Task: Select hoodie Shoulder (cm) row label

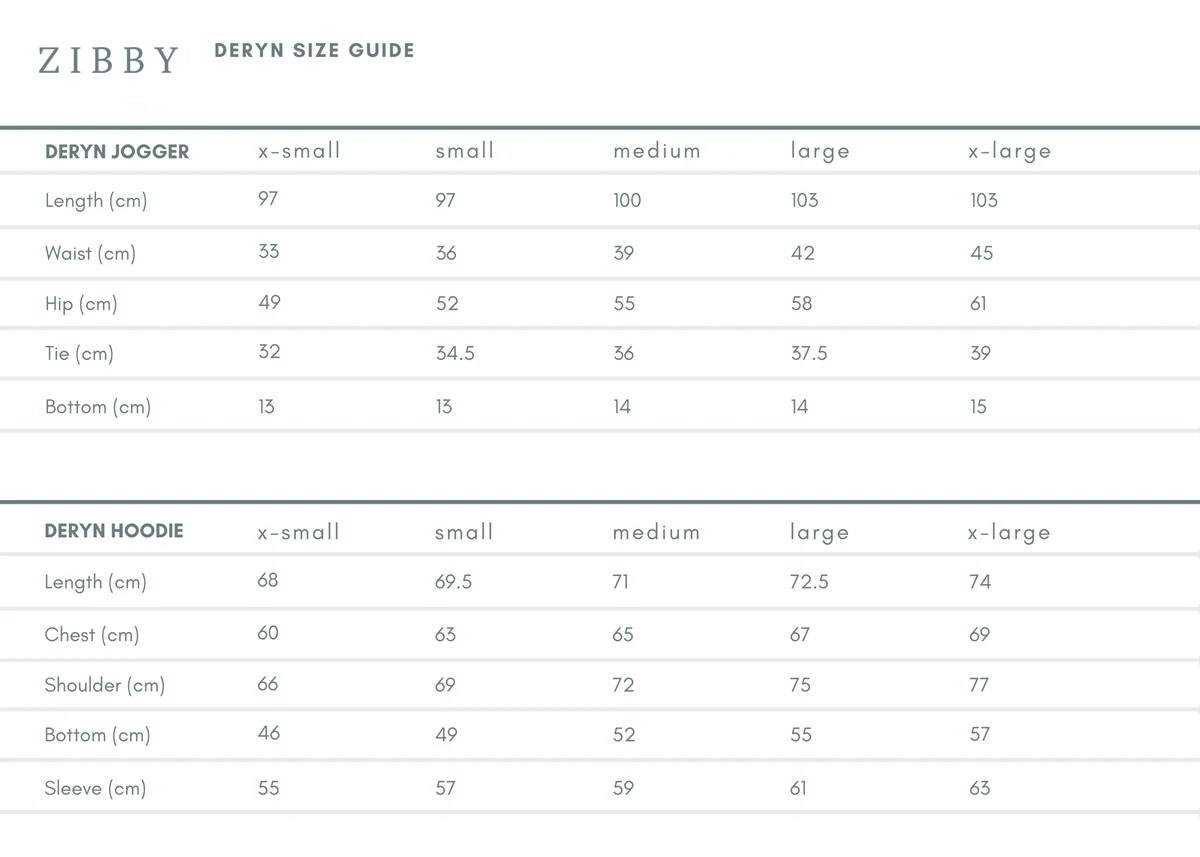Action: [104, 685]
